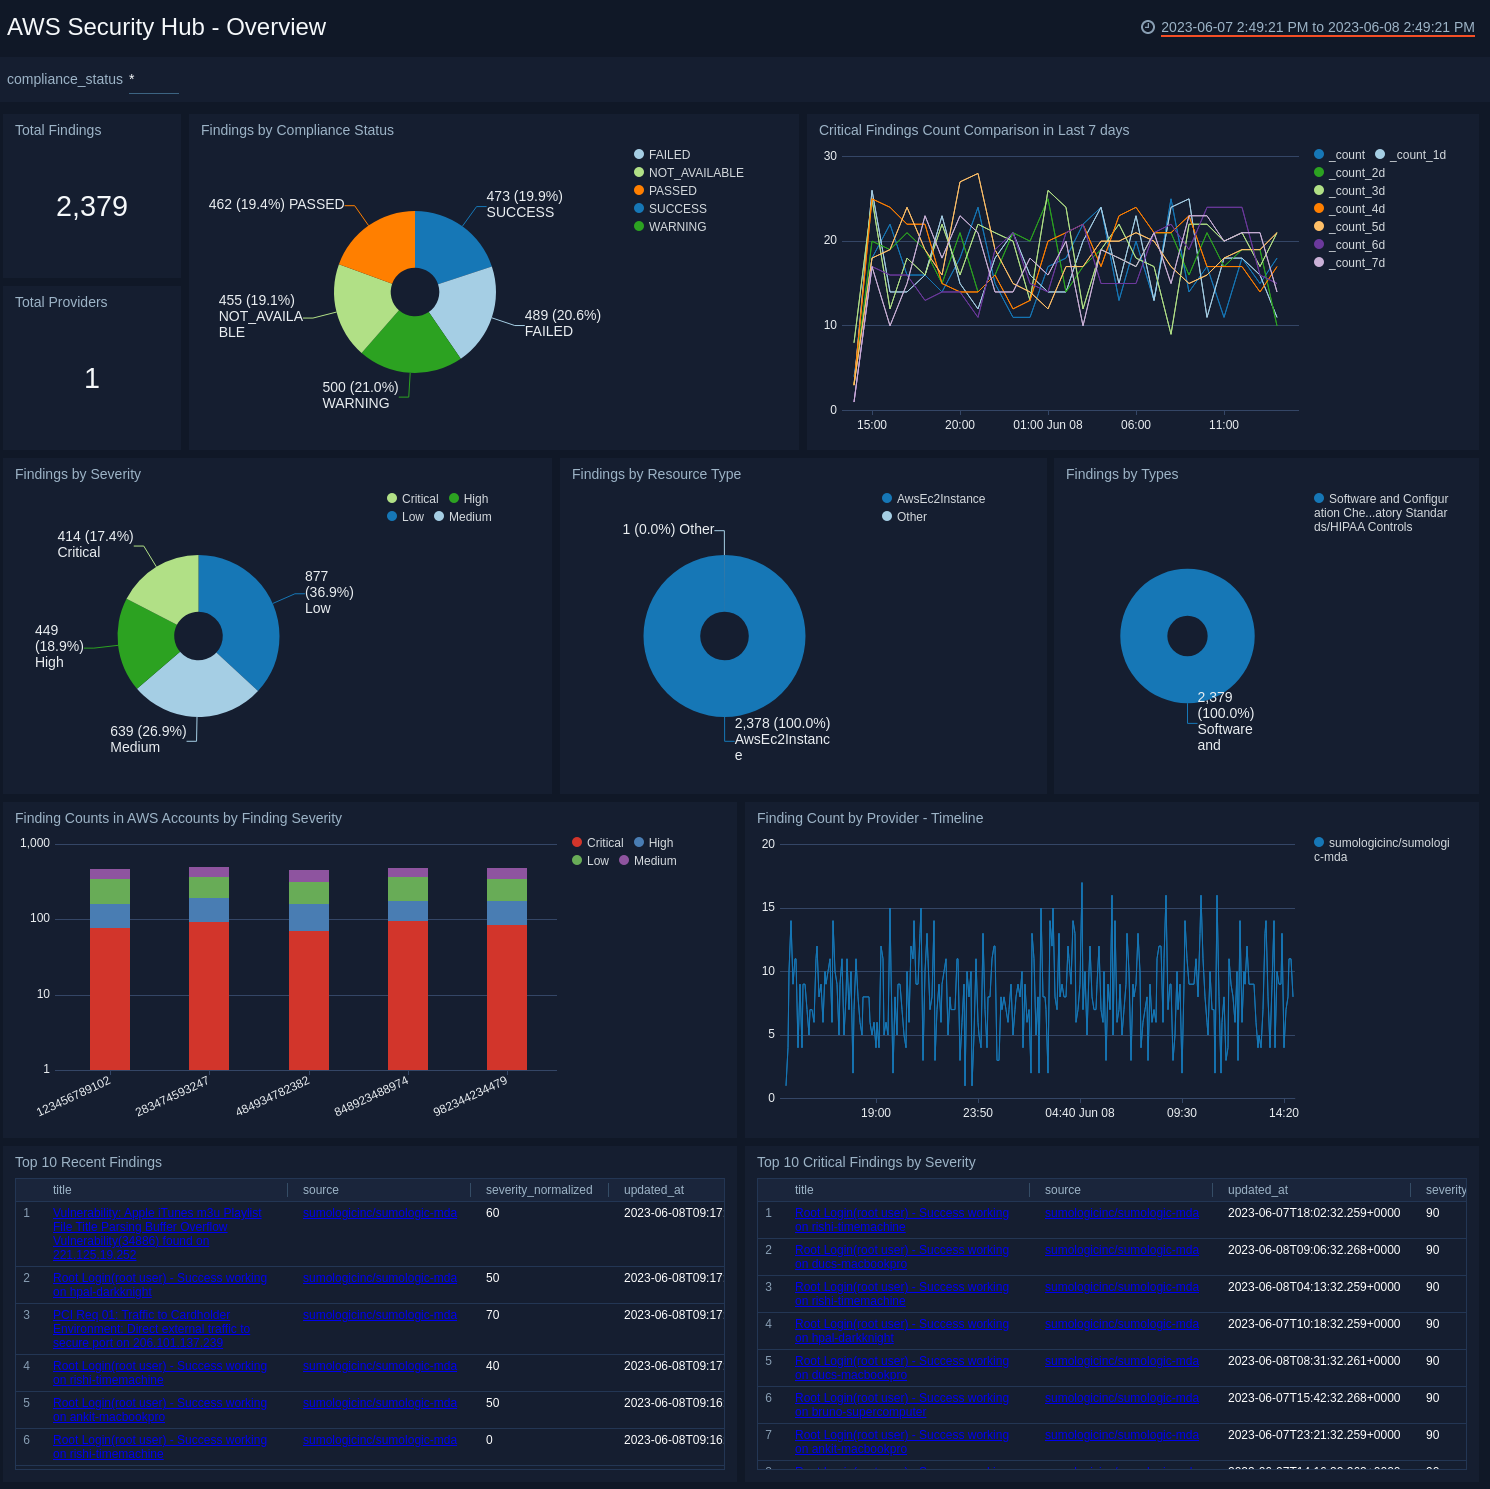Sort Critical Findings by severity column

[1446, 1190]
